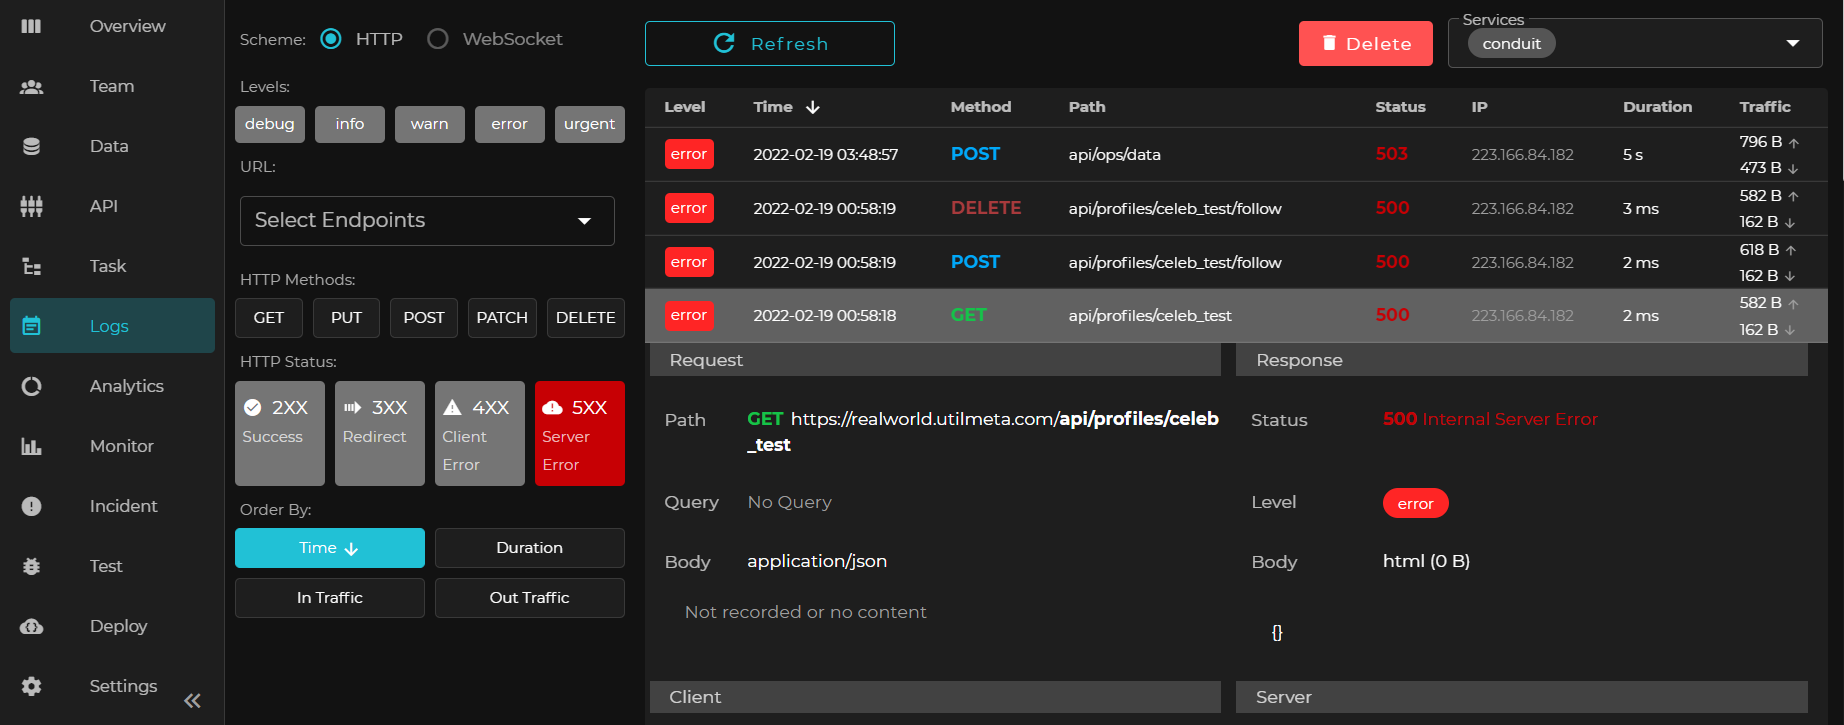Click the refresh arrow icon in Refresh
1844x725 pixels.
724,43
